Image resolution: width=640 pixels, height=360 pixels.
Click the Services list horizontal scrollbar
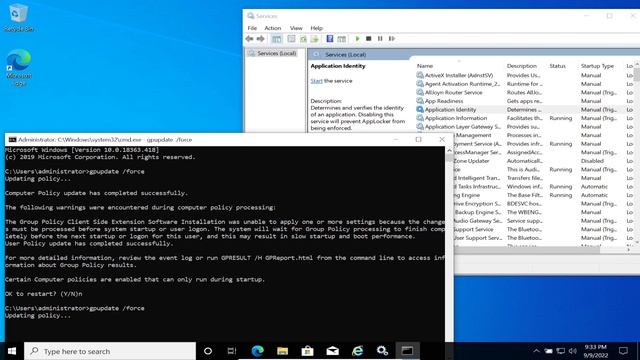(x=527, y=249)
